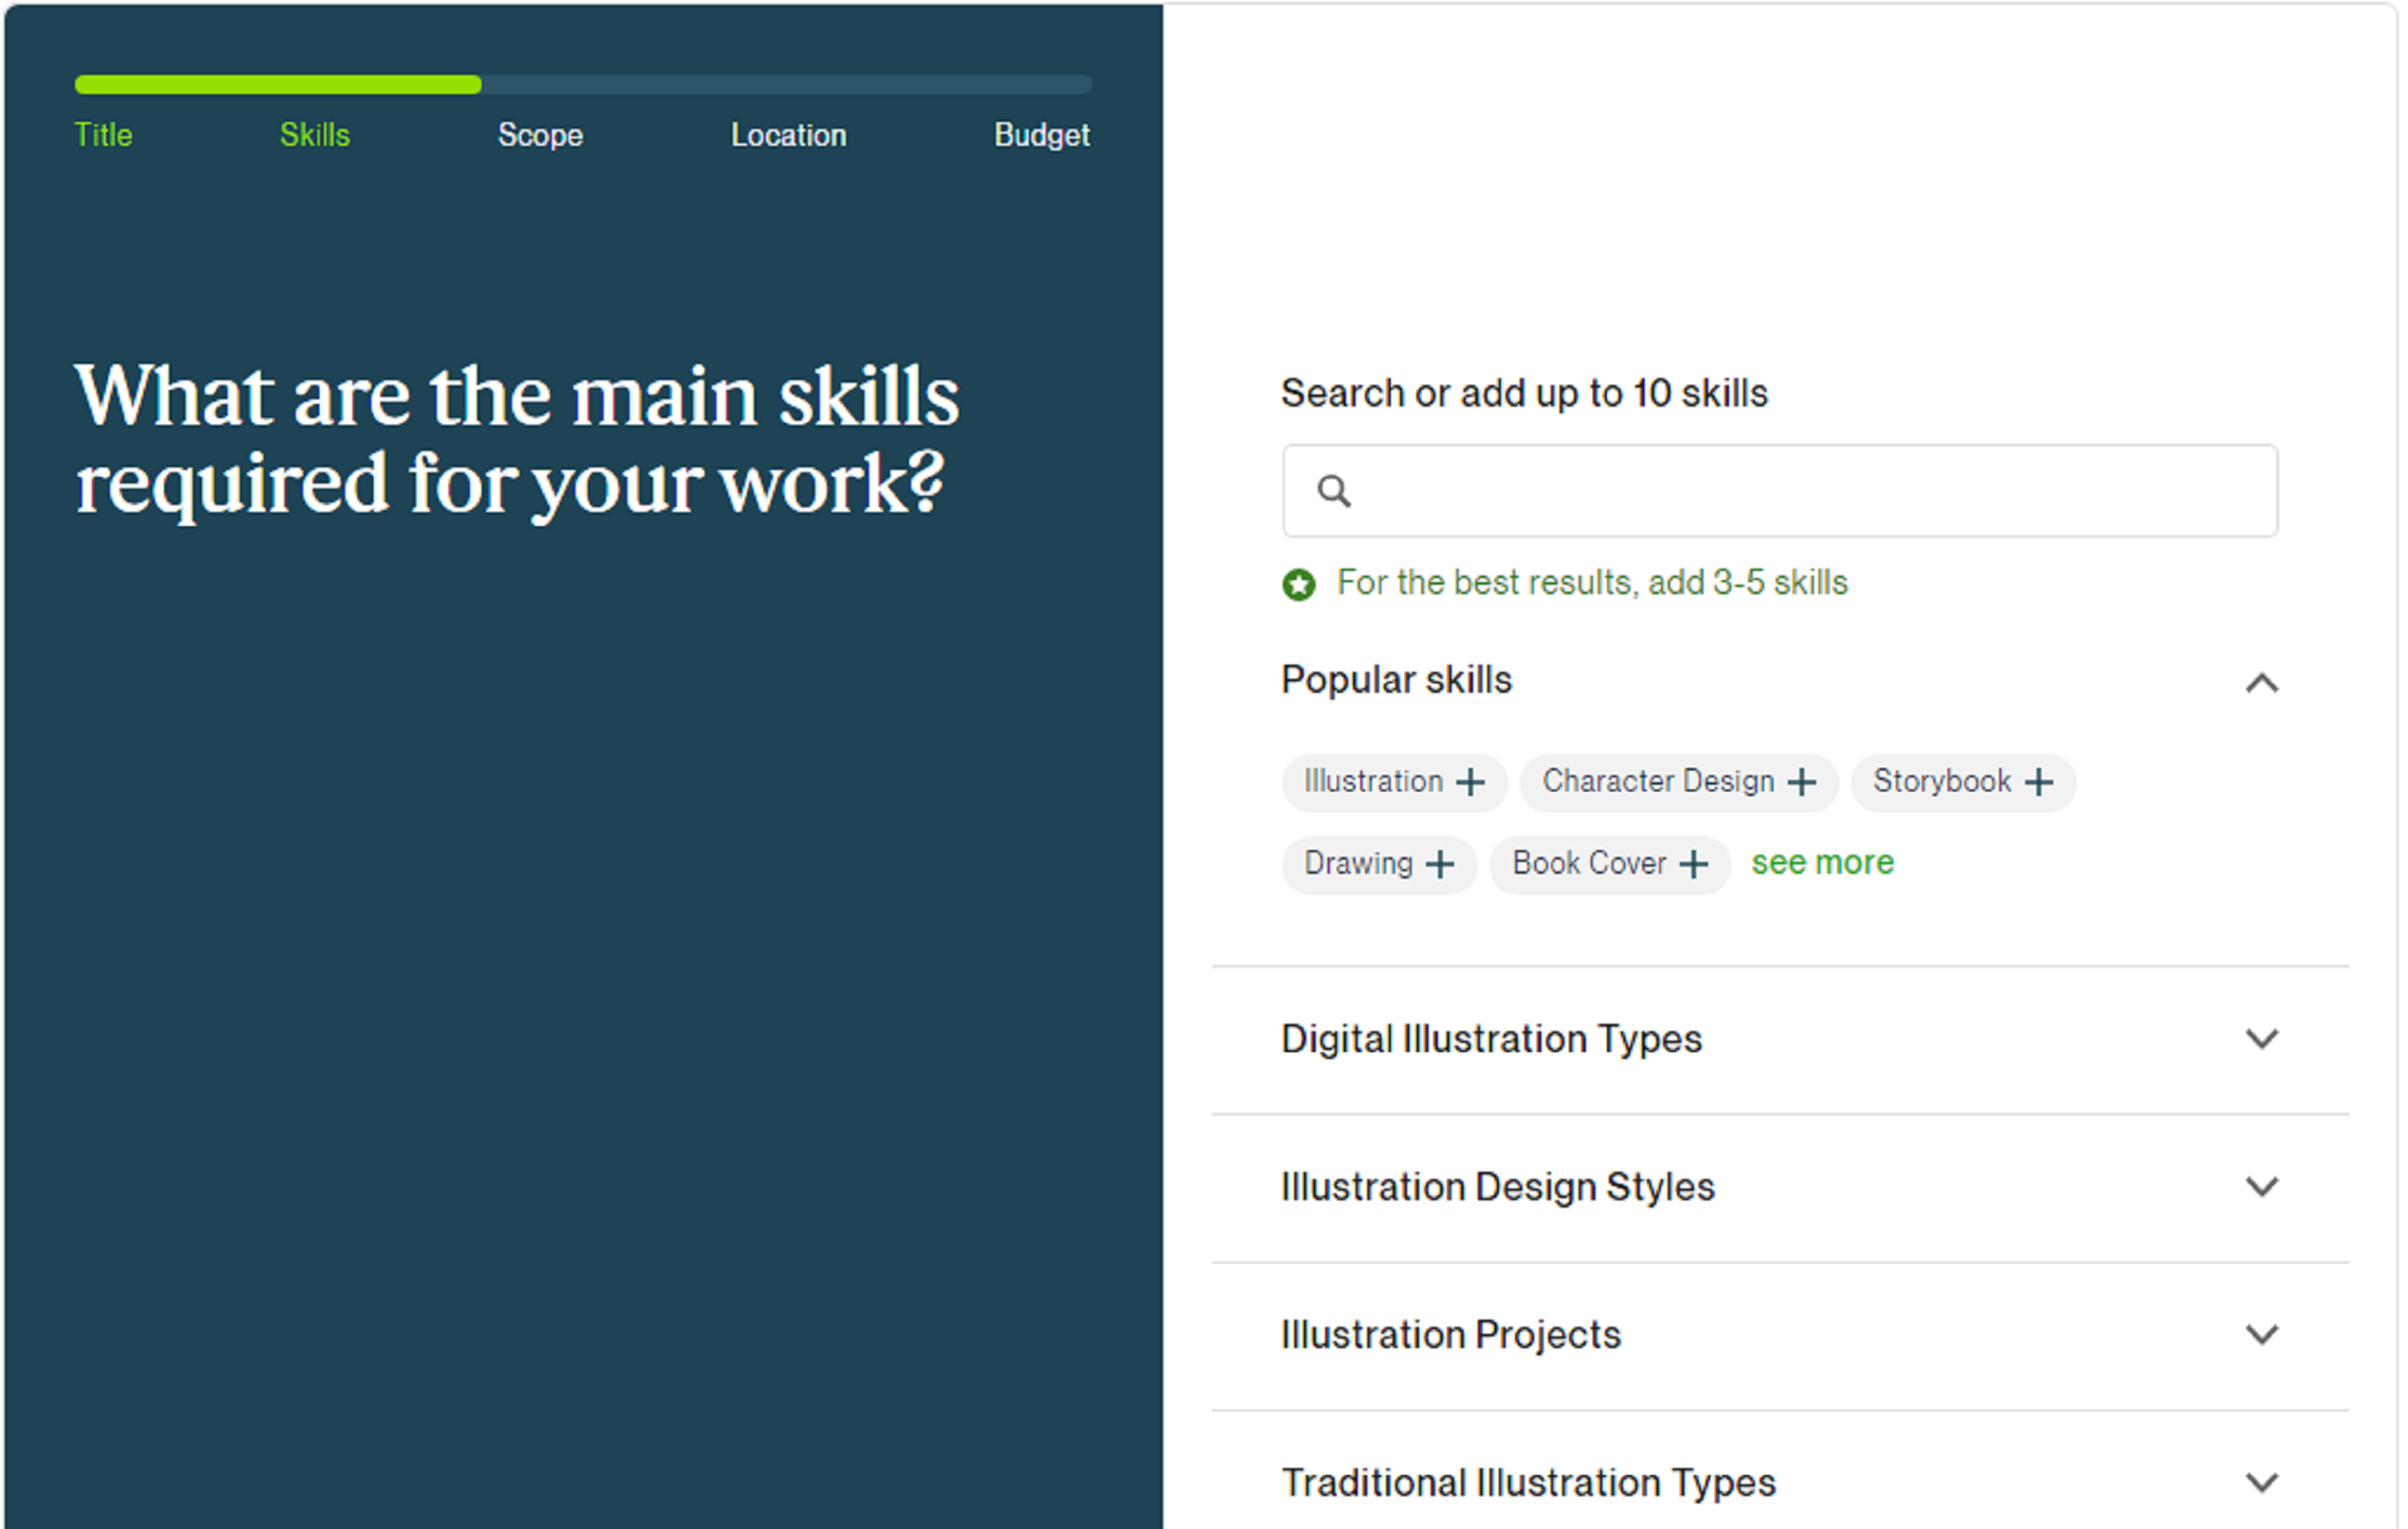Image resolution: width=2408 pixels, height=1529 pixels.
Task: Select the Skills step label
Action: coord(315,135)
